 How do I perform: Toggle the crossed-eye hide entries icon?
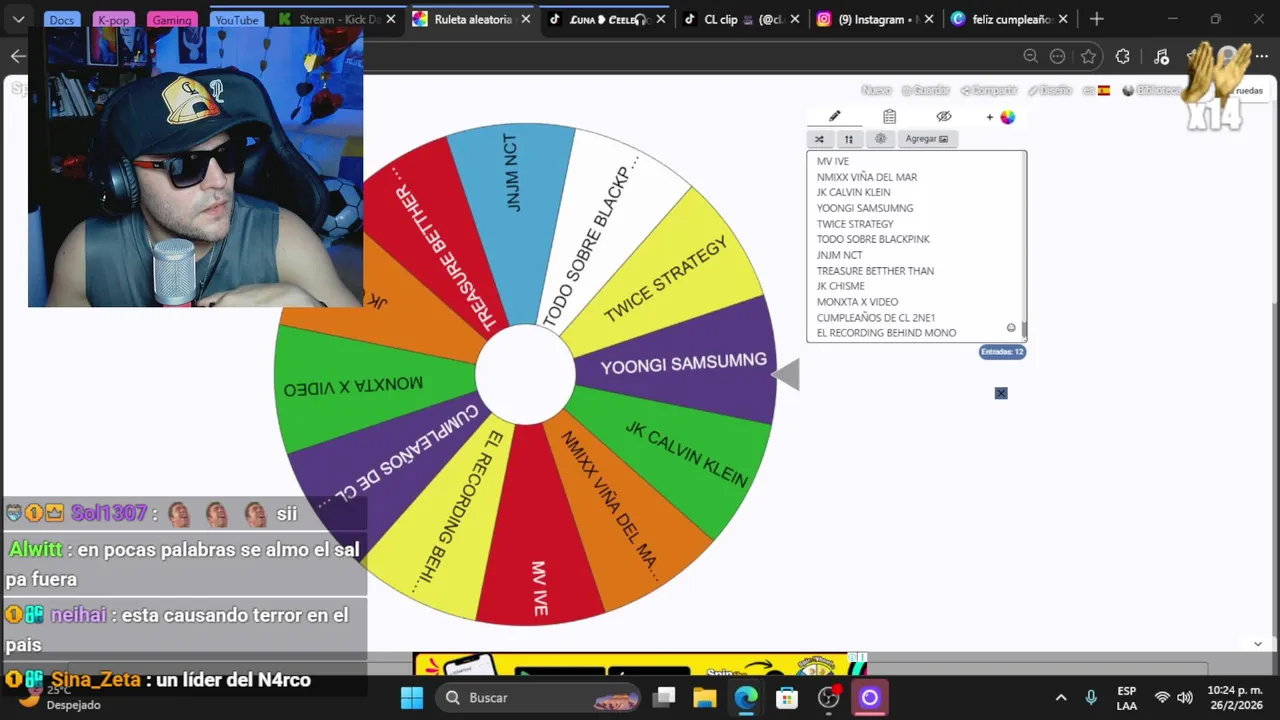coord(944,117)
